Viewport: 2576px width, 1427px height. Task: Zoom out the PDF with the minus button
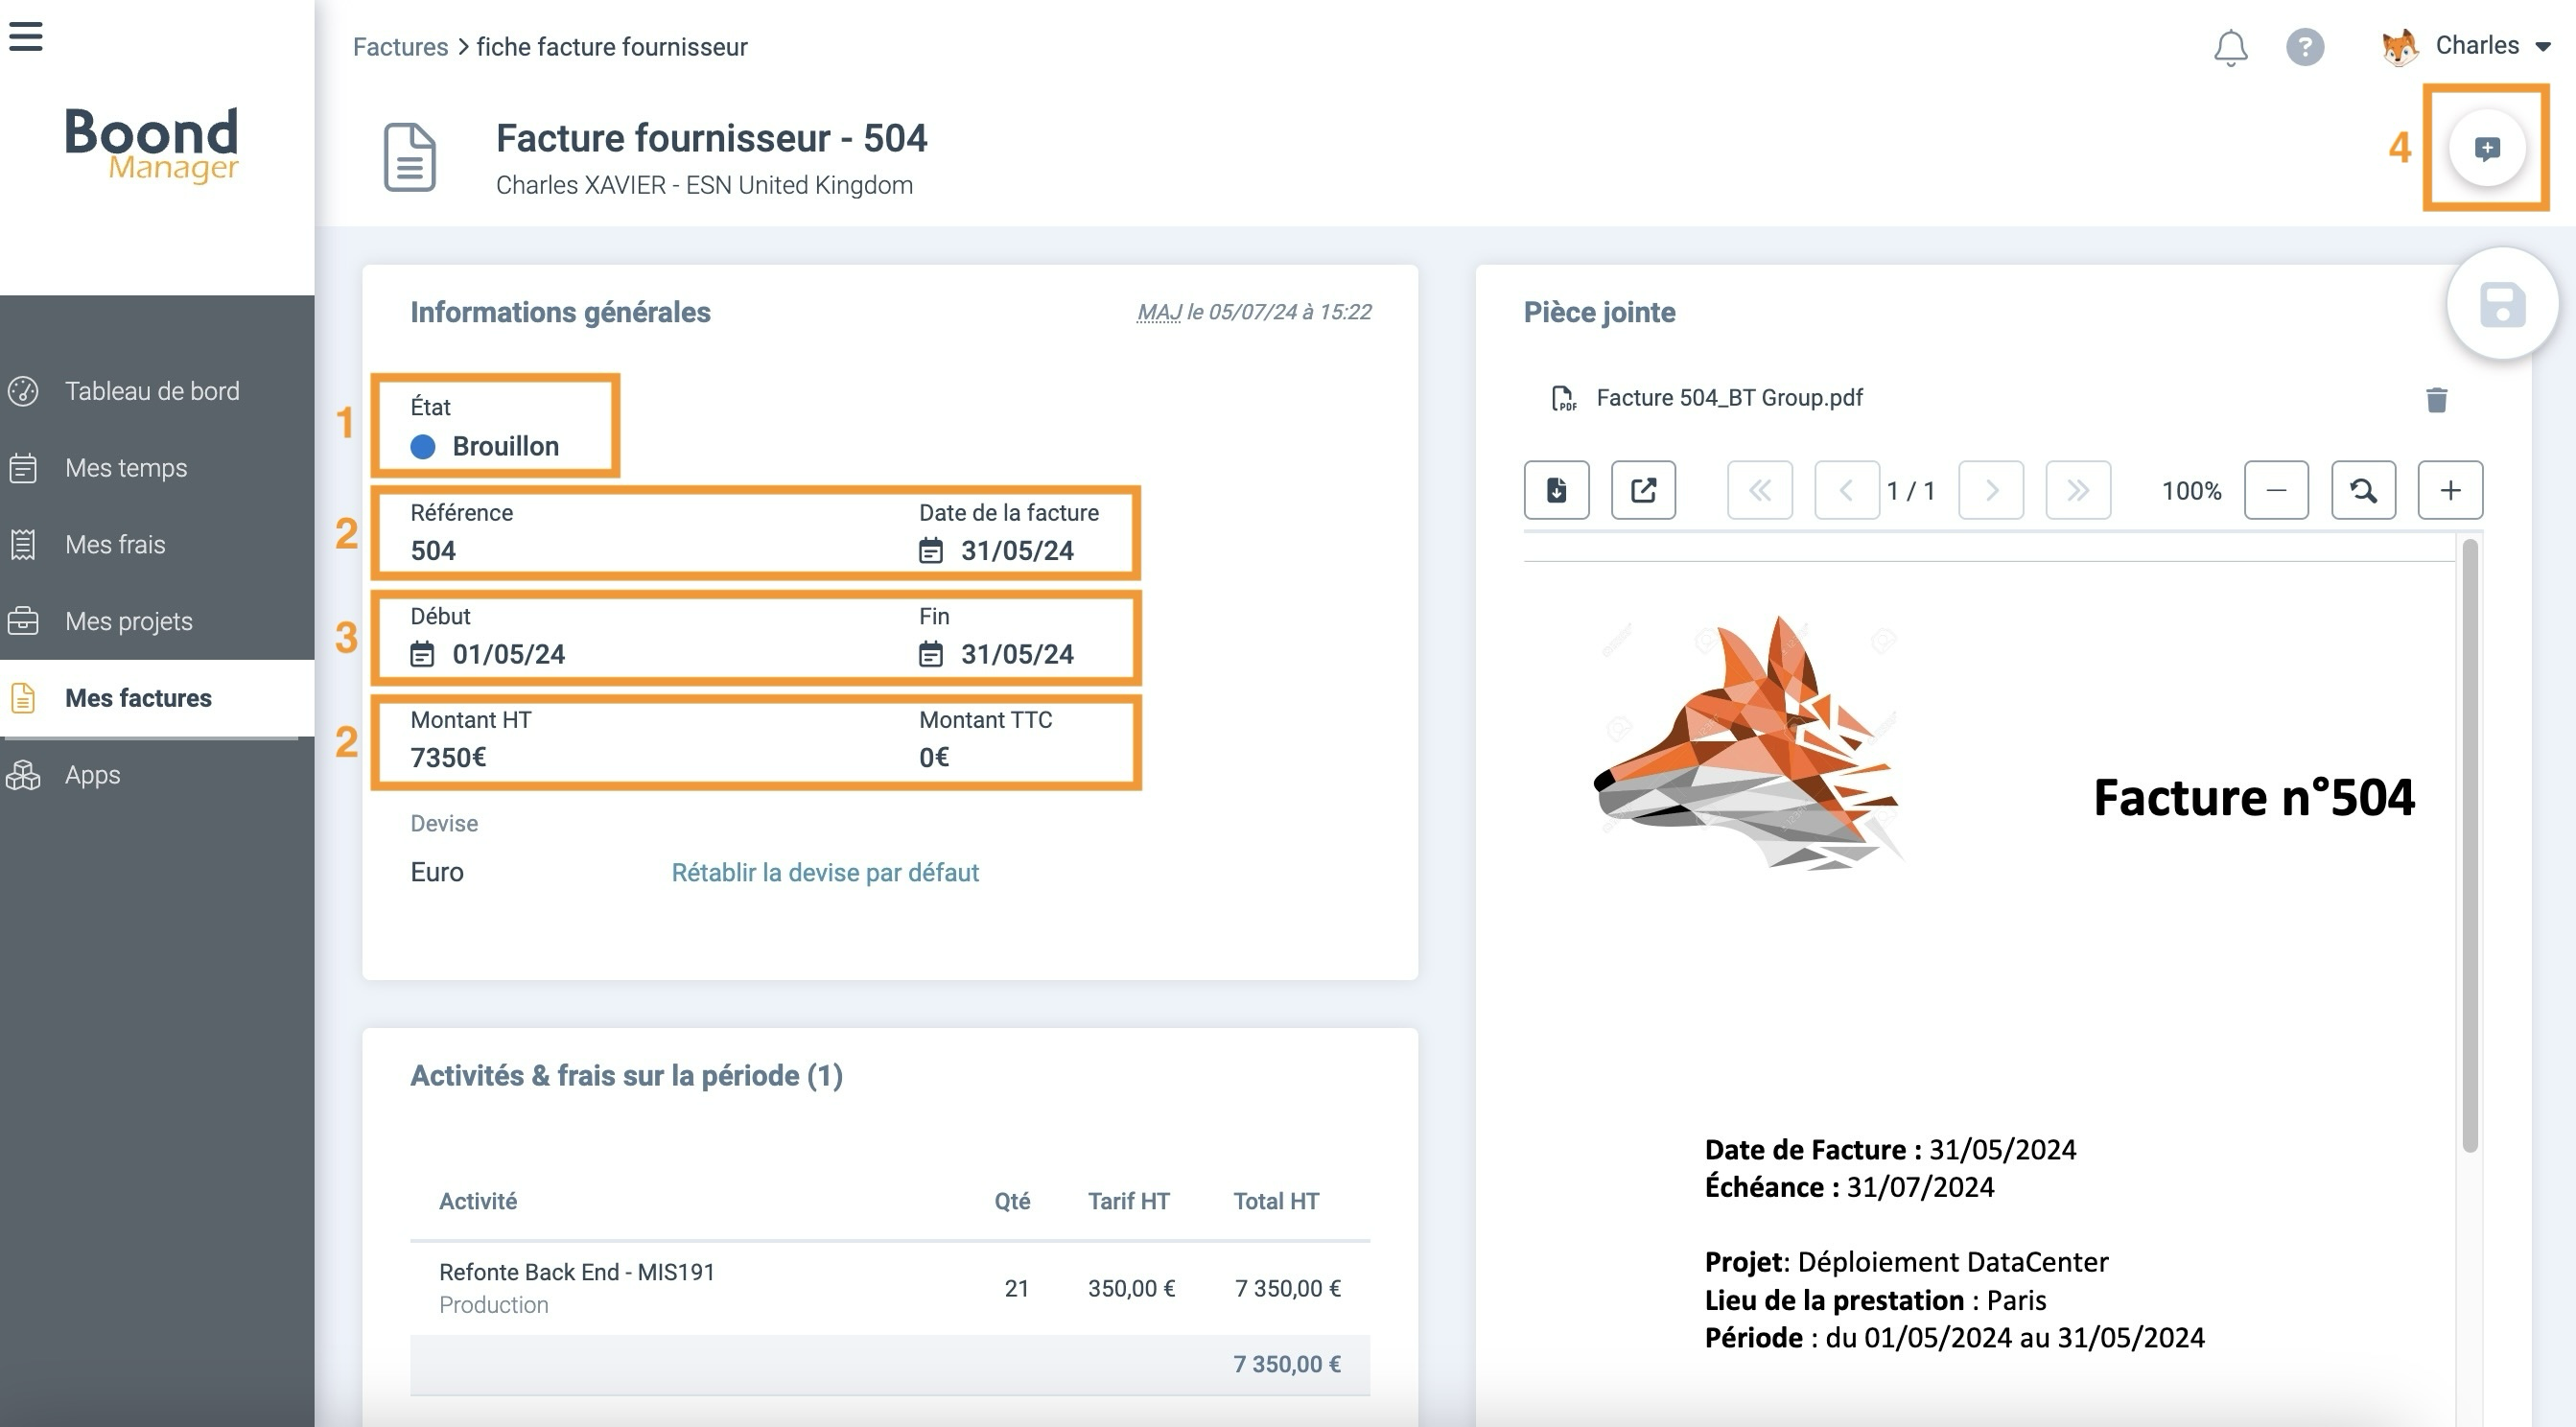pyautogui.click(x=2276, y=490)
